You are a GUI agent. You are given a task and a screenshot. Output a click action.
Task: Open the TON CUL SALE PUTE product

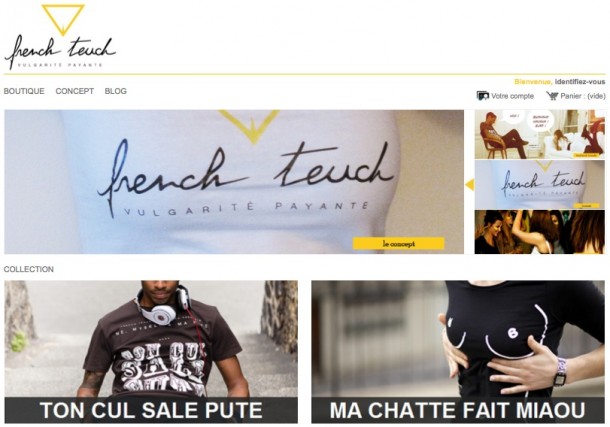151,352
